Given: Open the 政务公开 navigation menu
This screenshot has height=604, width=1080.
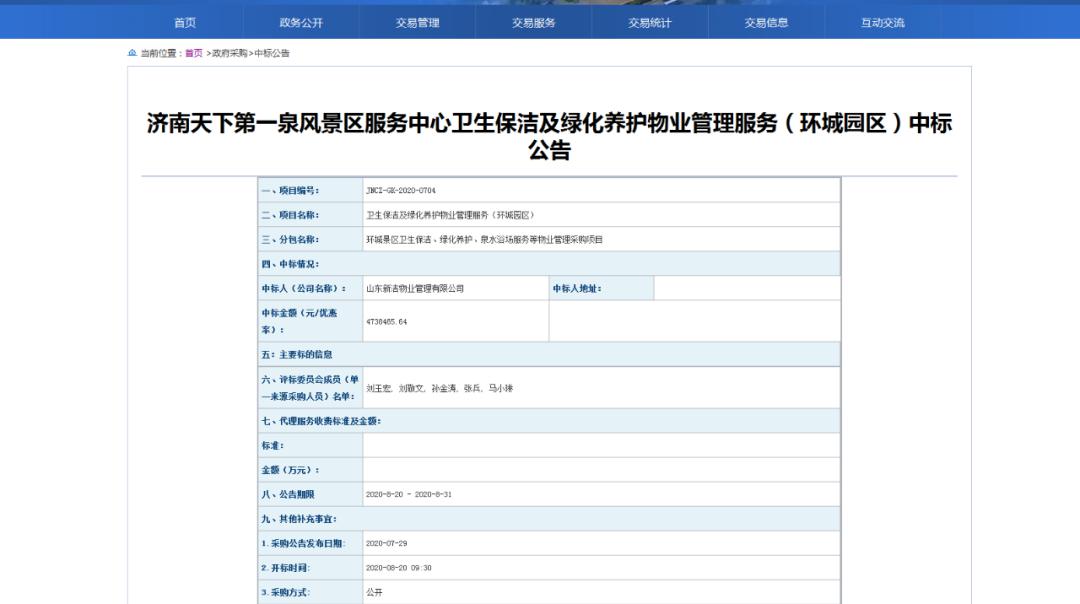Looking at the screenshot, I should pyautogui.click(x=301, y=23).
